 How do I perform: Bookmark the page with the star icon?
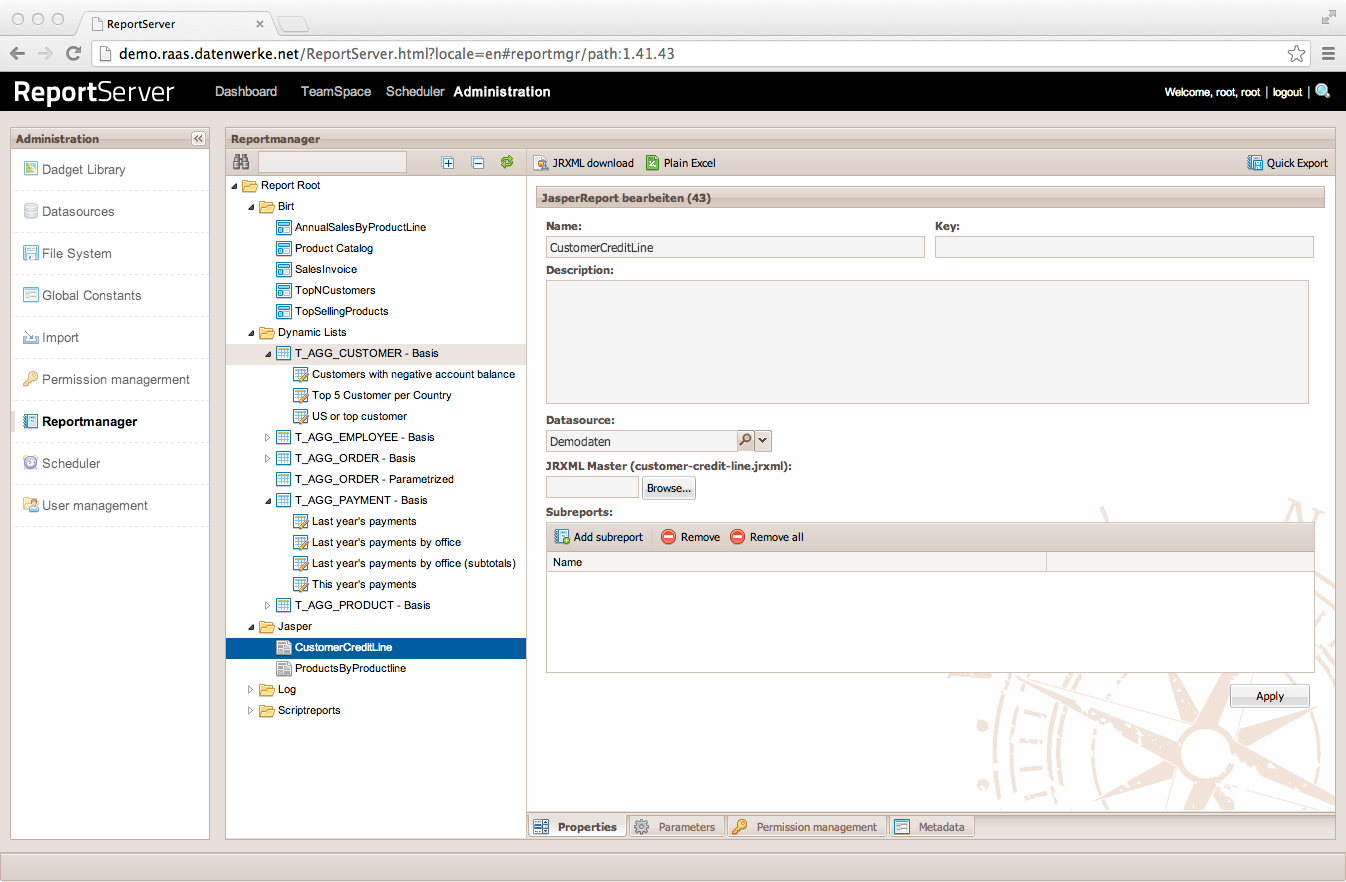1296,53
